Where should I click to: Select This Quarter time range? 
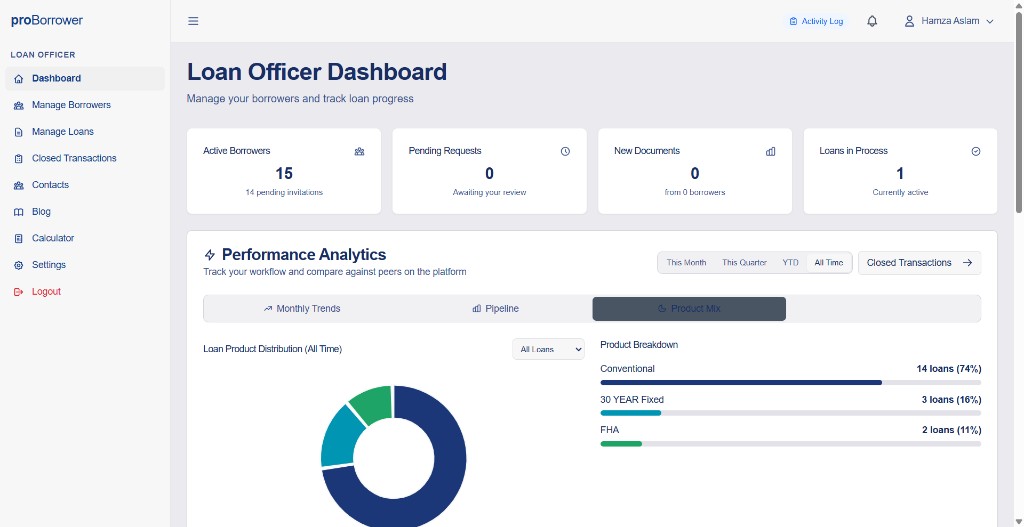pyautogui.click(x=744, y=263)
